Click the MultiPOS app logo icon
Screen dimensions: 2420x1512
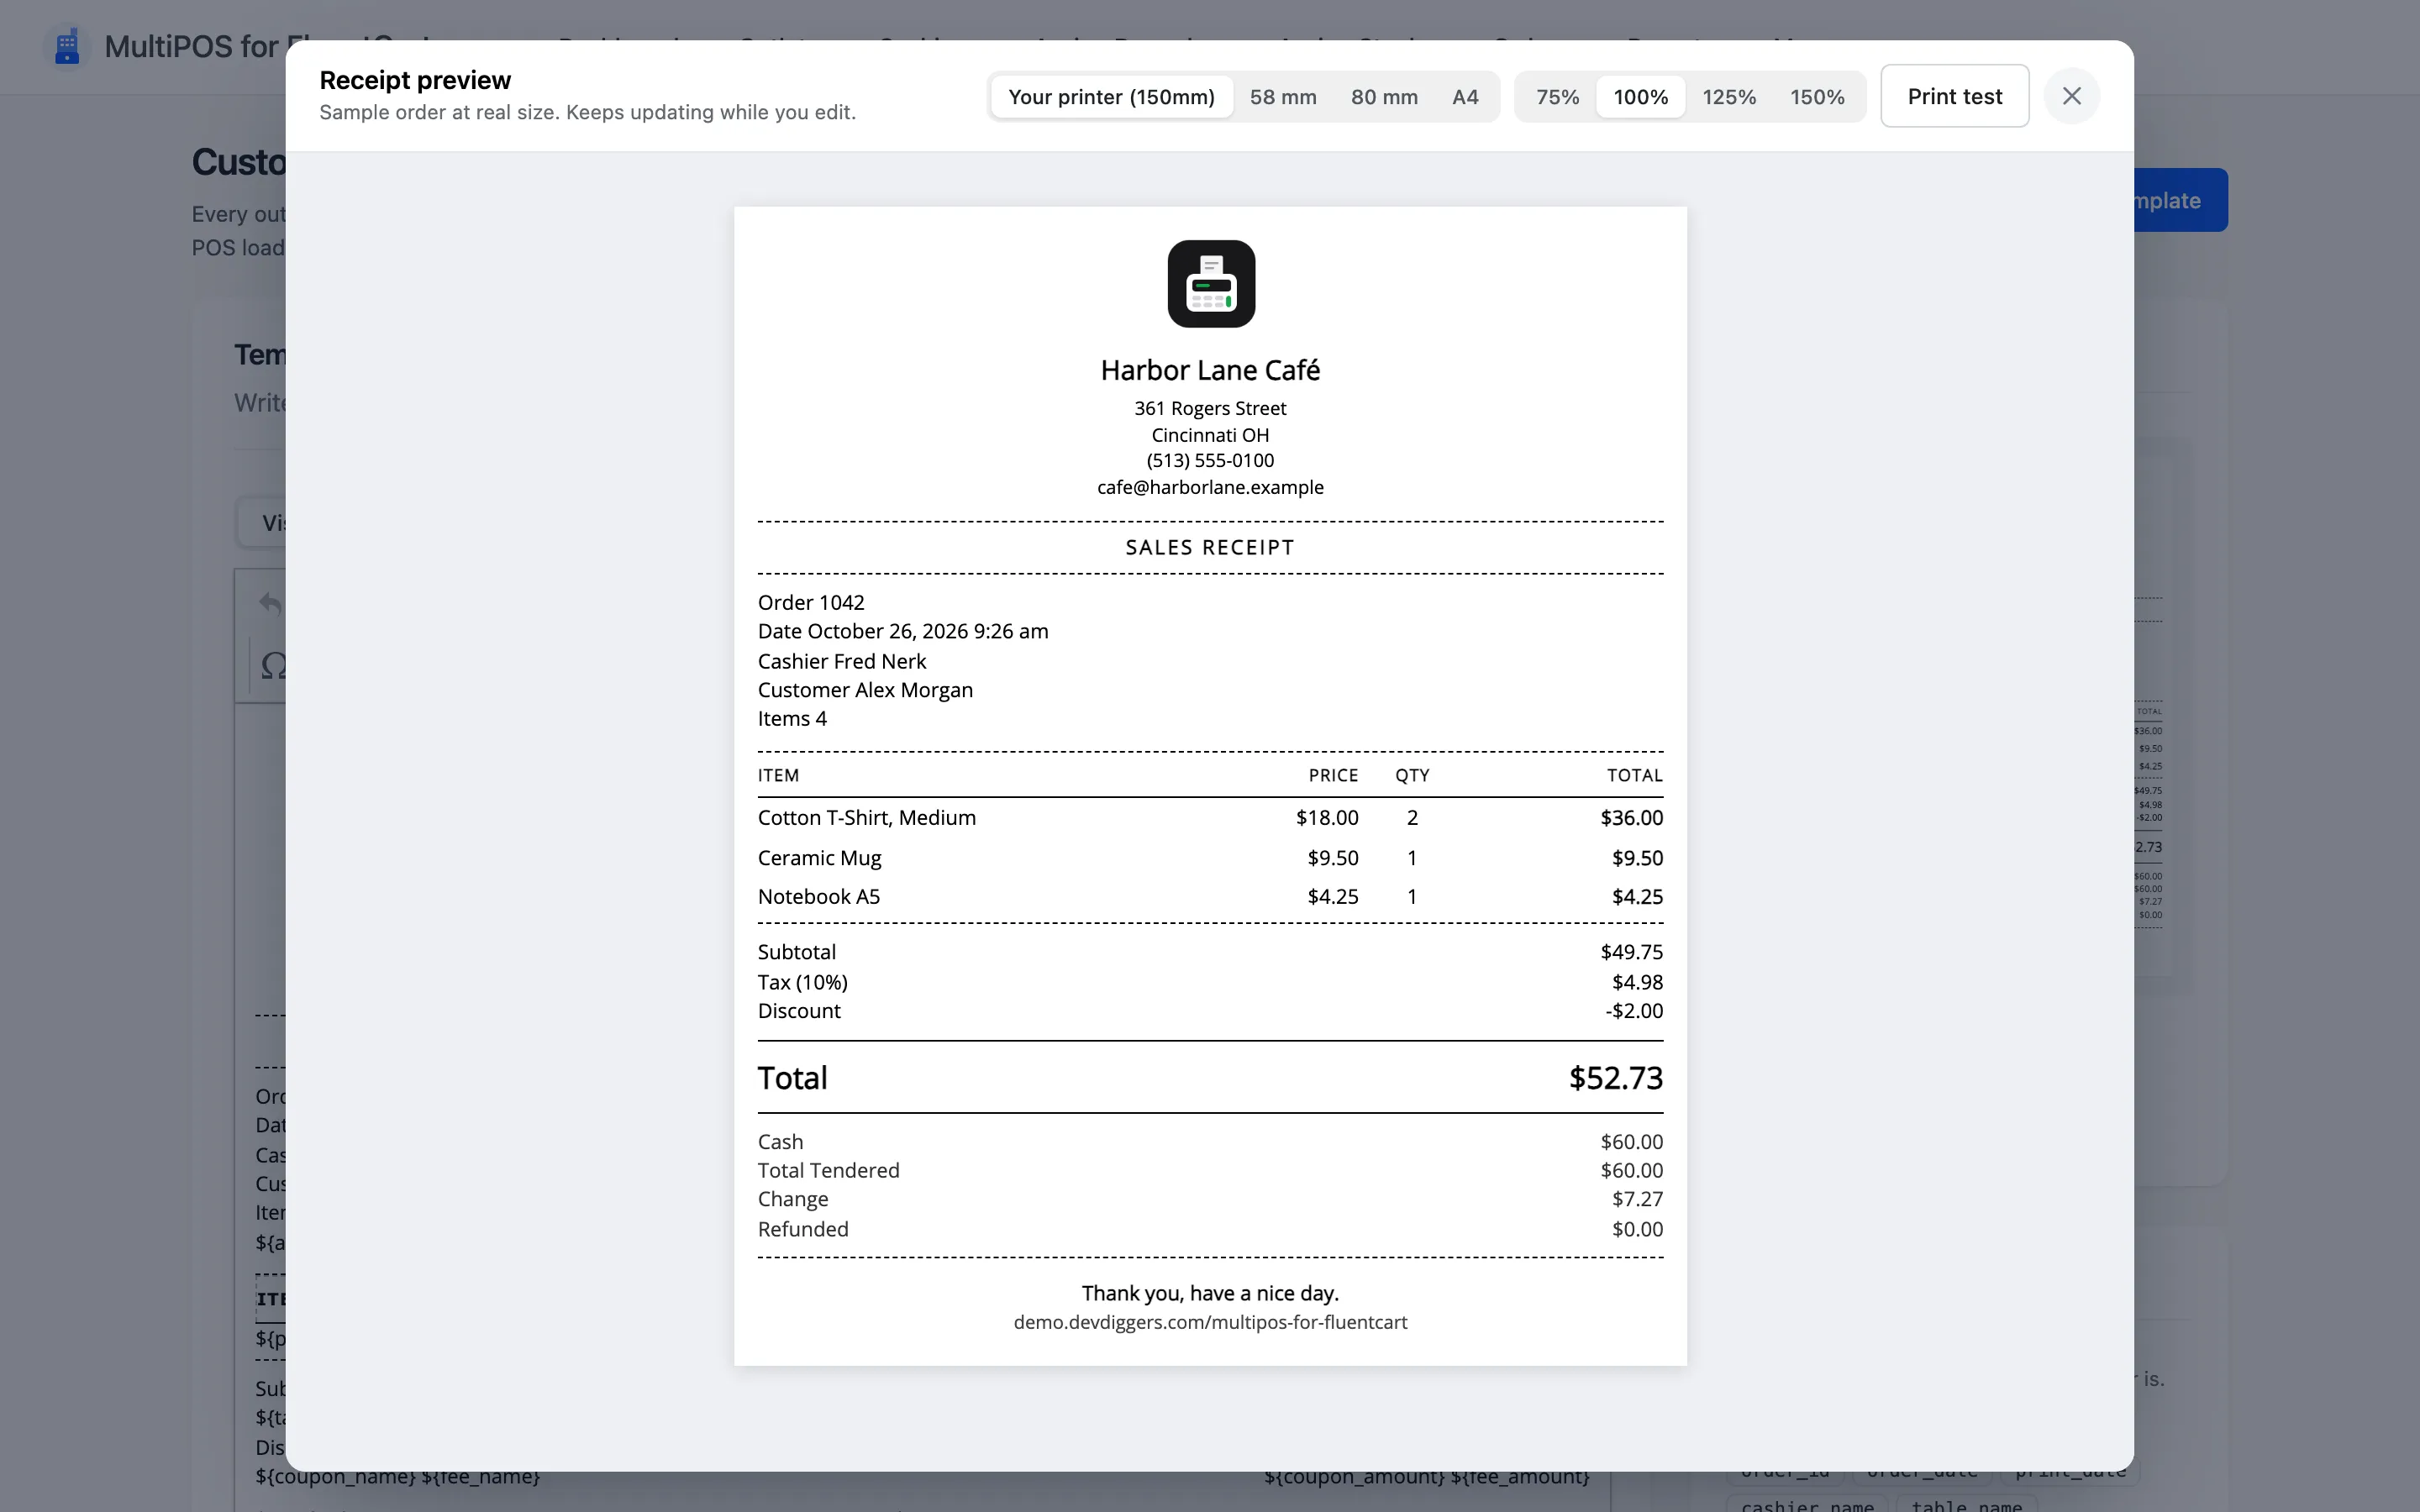click(67, 46)
